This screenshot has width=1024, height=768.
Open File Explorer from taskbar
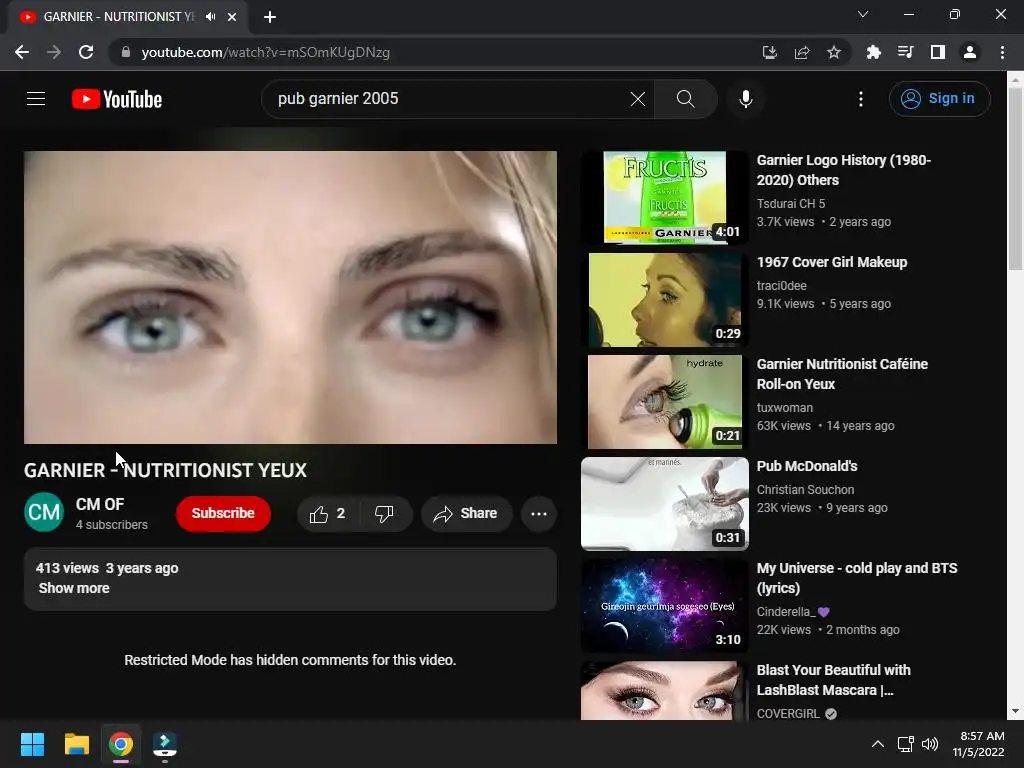coord(76,744)
